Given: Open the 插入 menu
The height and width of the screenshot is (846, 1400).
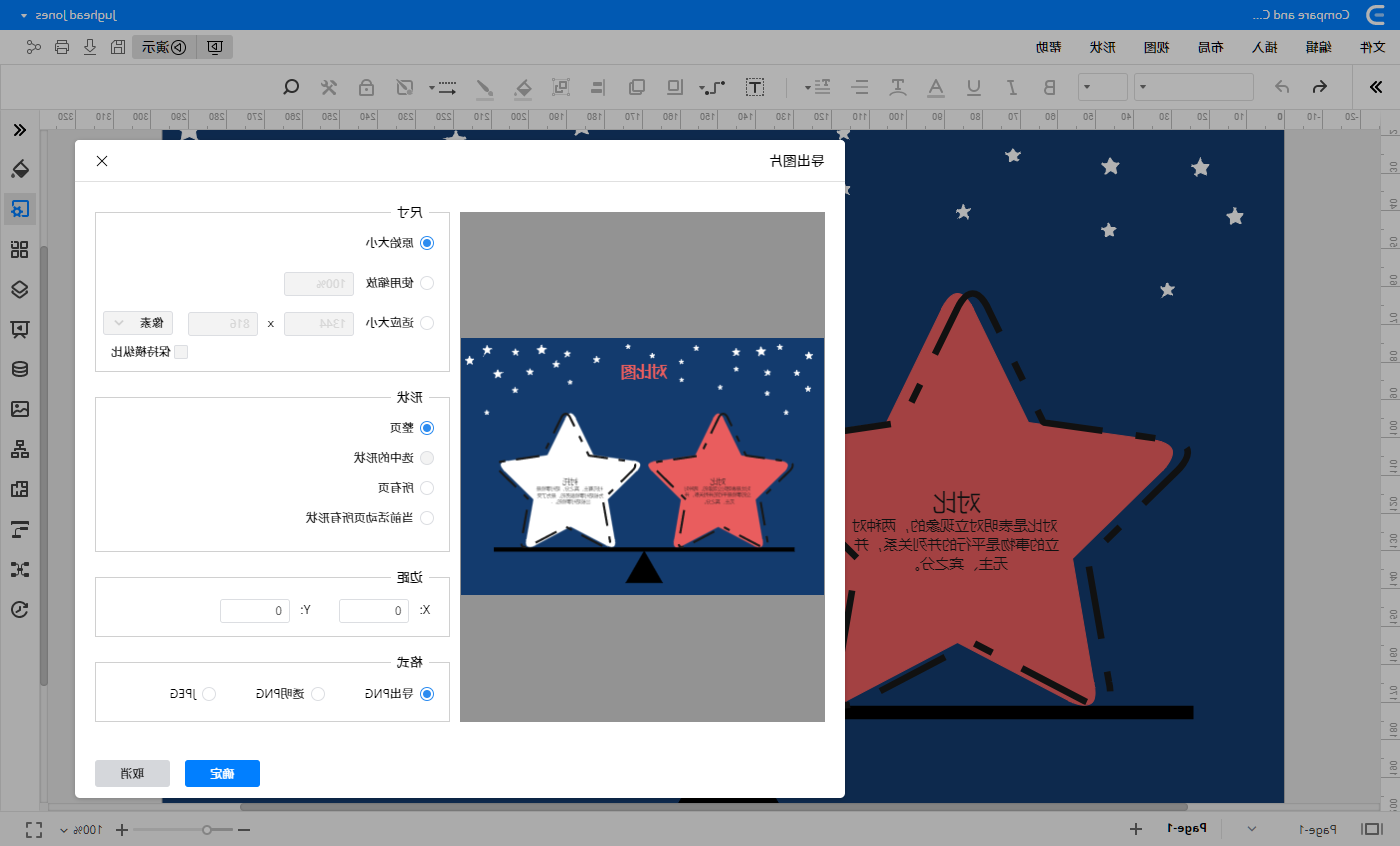Looking at the screenshot, I should (x=1264, y=46).
